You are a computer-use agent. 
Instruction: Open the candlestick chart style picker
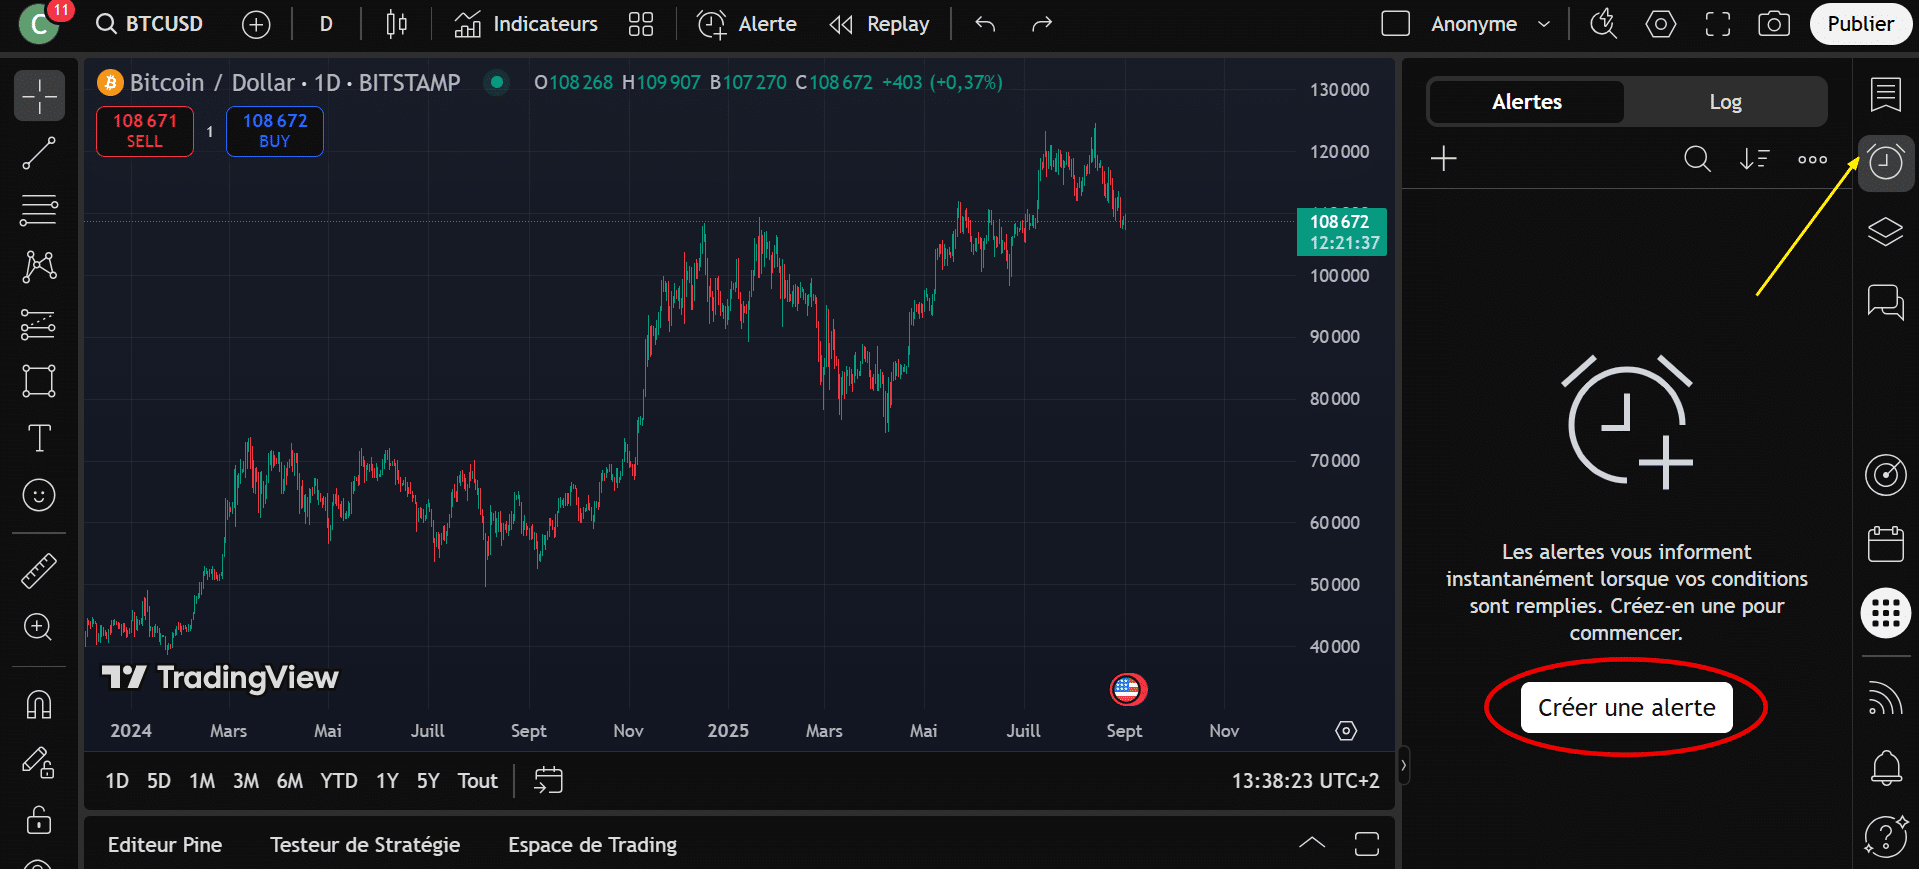[396, 24]
